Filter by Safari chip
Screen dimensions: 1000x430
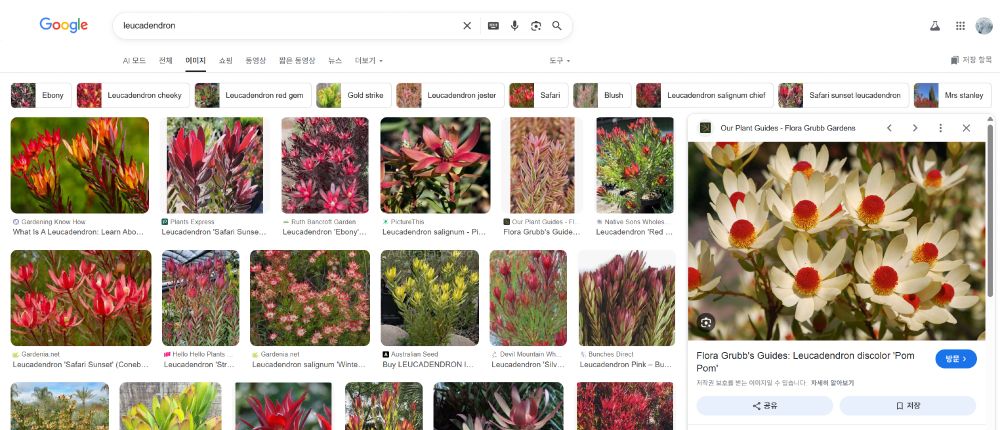click(x=538, y=95)
